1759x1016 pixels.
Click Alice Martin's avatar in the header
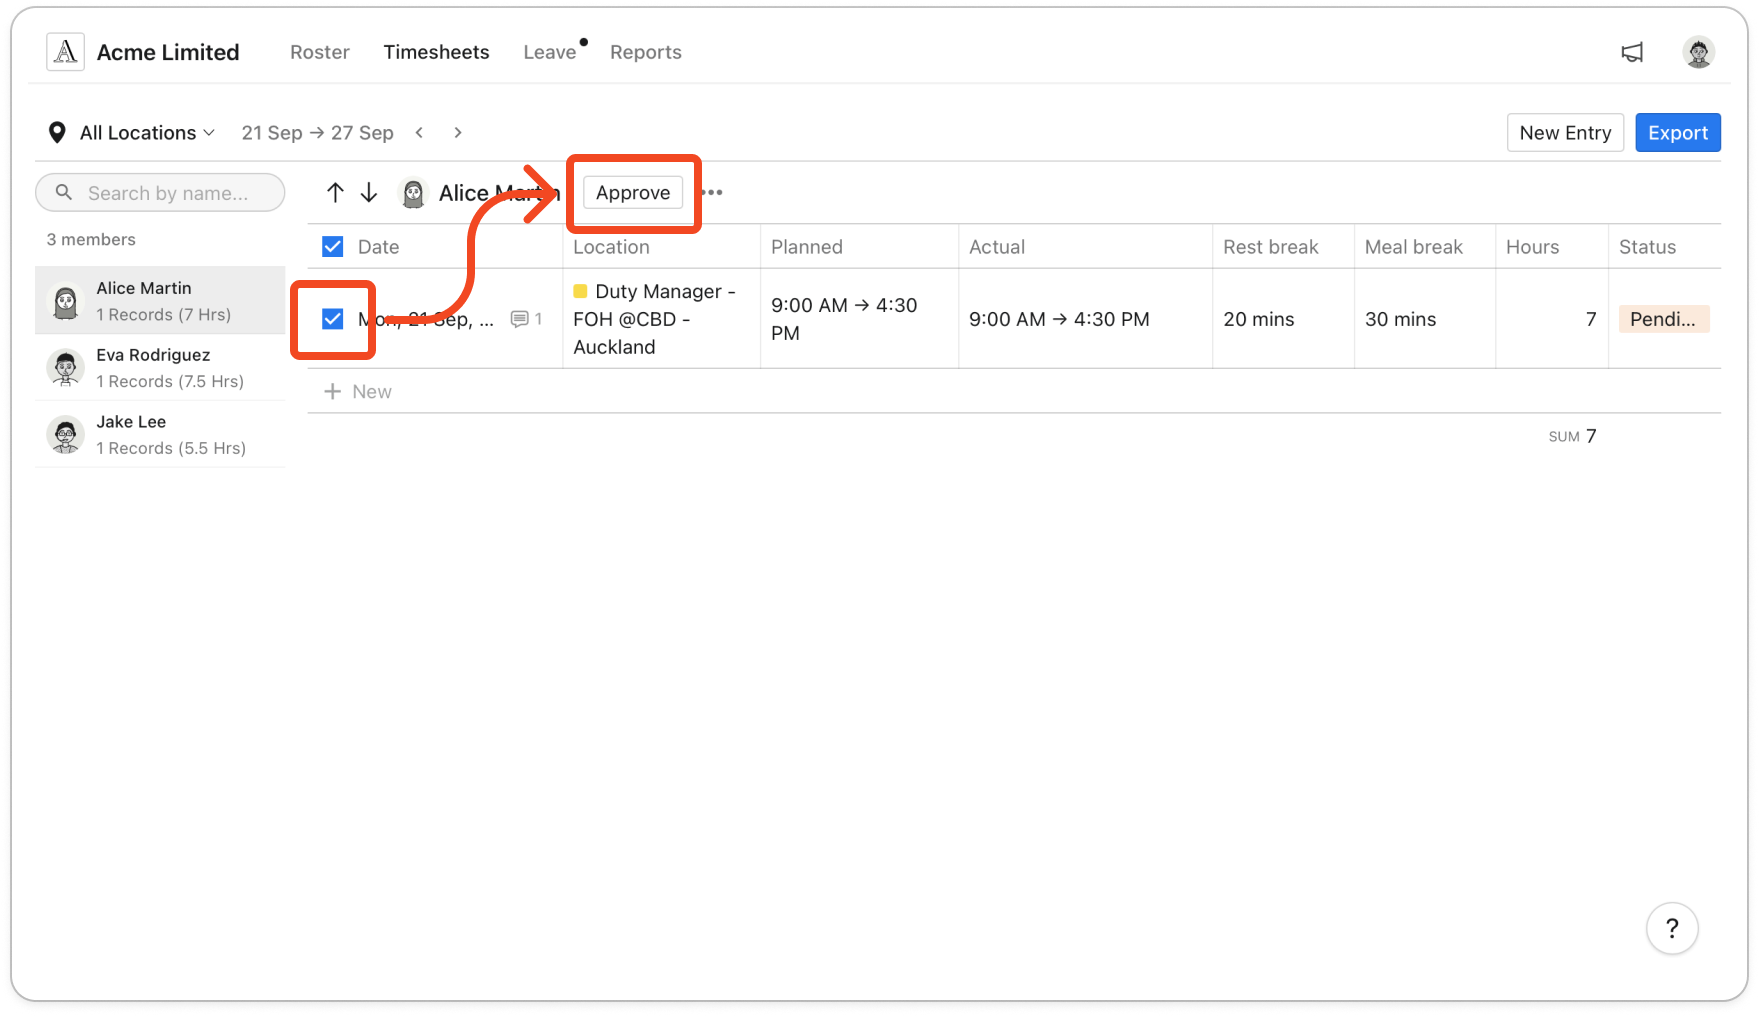[x=413, y=193]
